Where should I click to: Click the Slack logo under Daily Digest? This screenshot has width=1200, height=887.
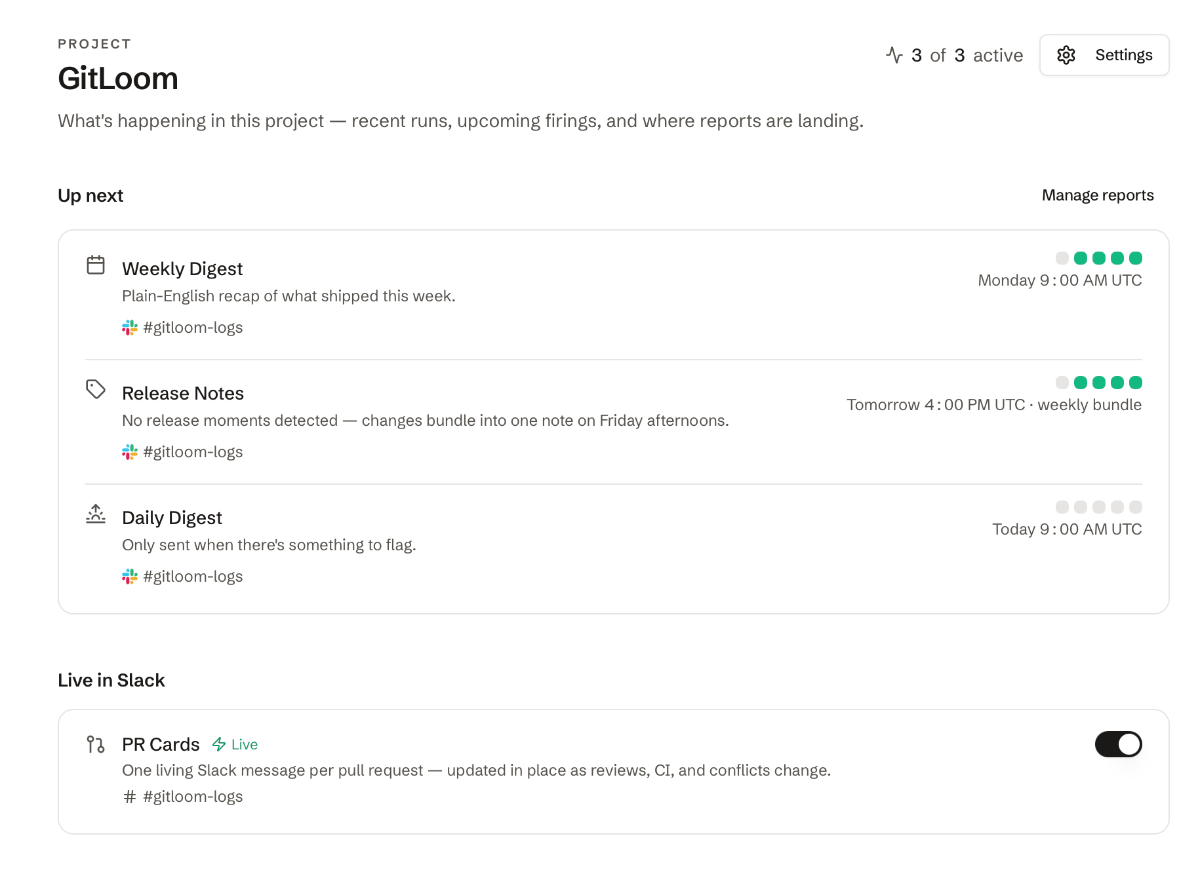point(130,577)
